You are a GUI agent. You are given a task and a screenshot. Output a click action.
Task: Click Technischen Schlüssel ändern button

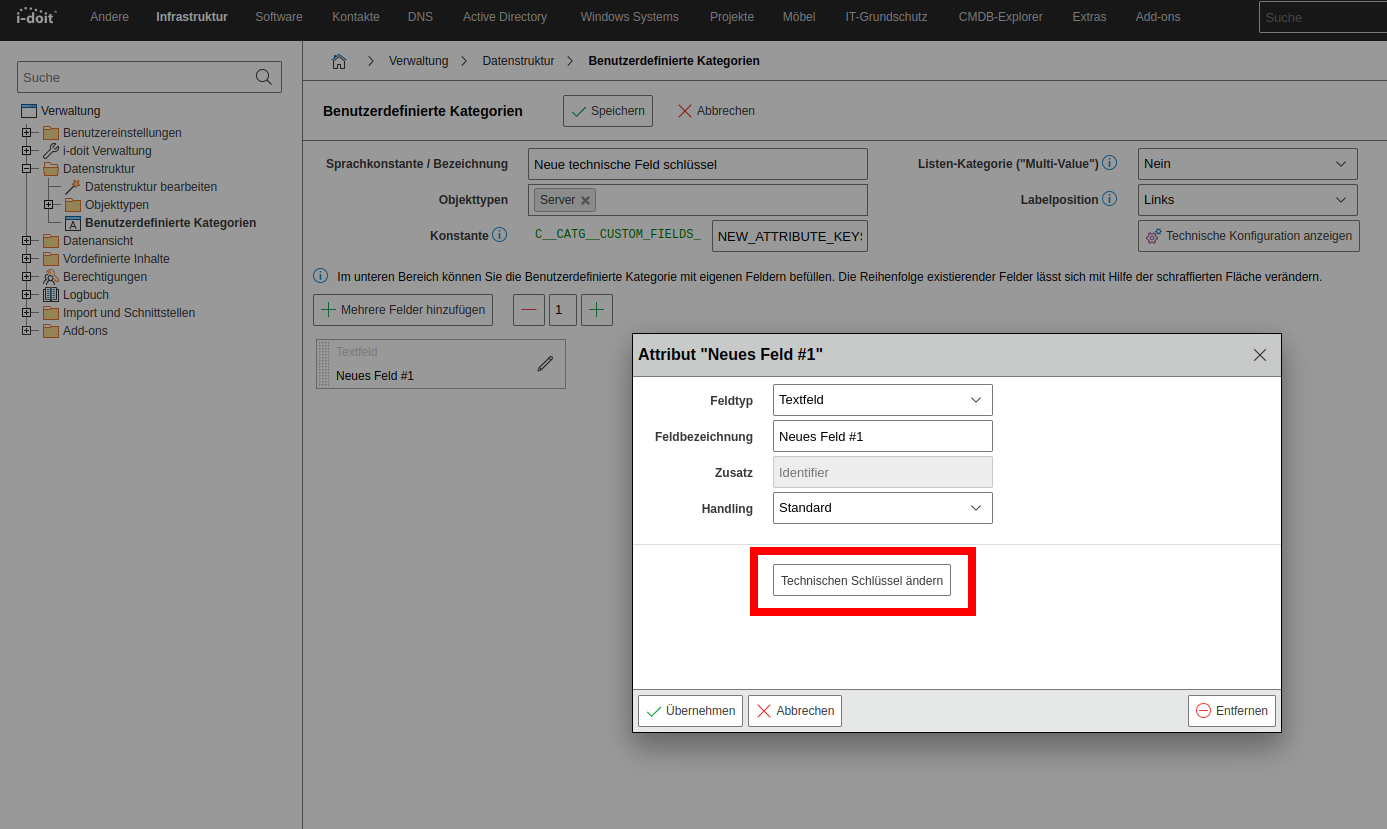(862, 580)
